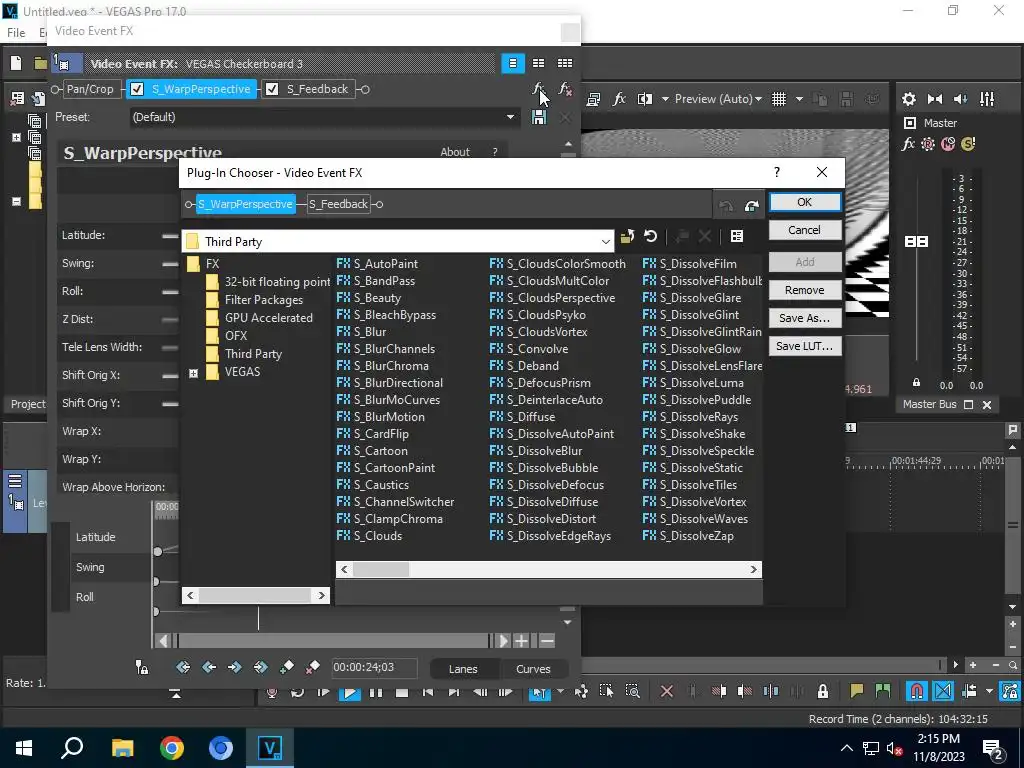The height and width of the screenshot is (768, 1024).
Task: Select Pan/Crop in FX chain
Action: coord(90,89)
